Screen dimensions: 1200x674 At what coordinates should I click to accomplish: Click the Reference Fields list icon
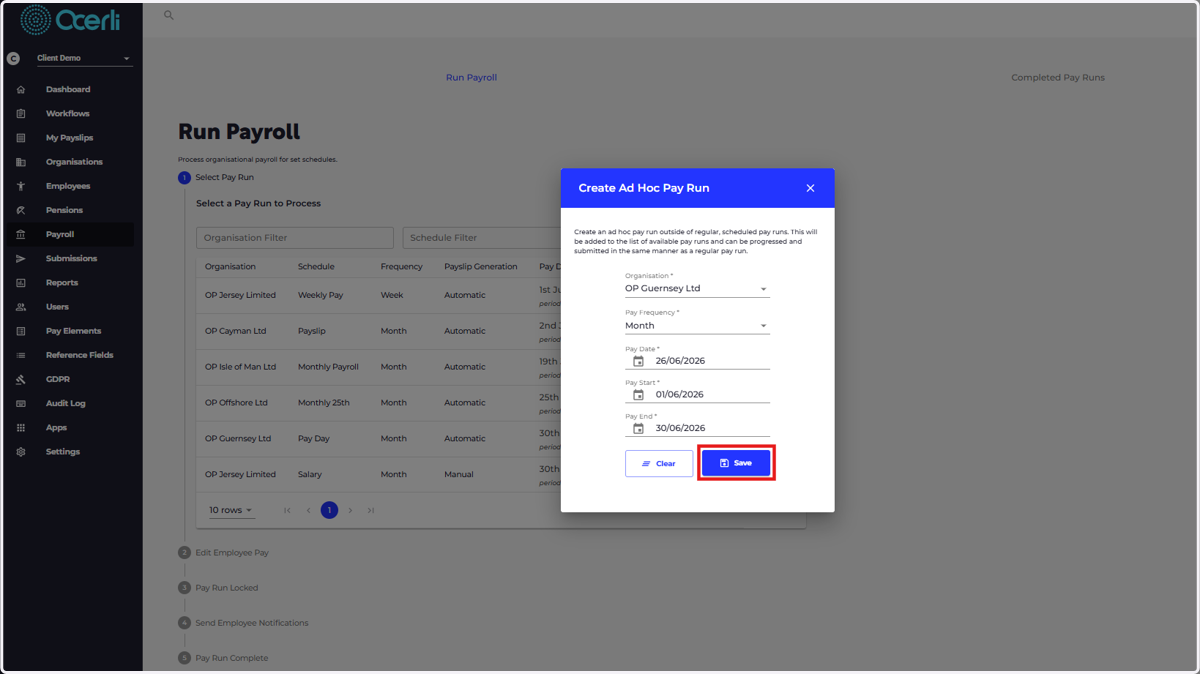coord(21,355)
